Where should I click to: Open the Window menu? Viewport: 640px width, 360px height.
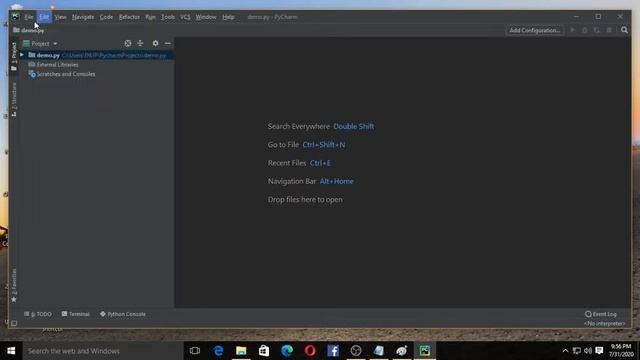pyautogui.click(x=206, y=17)
